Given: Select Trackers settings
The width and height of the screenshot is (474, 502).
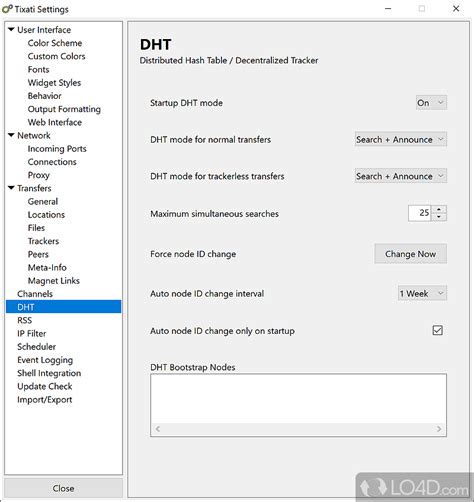Looking at the screenshot, I should (43, 241).
